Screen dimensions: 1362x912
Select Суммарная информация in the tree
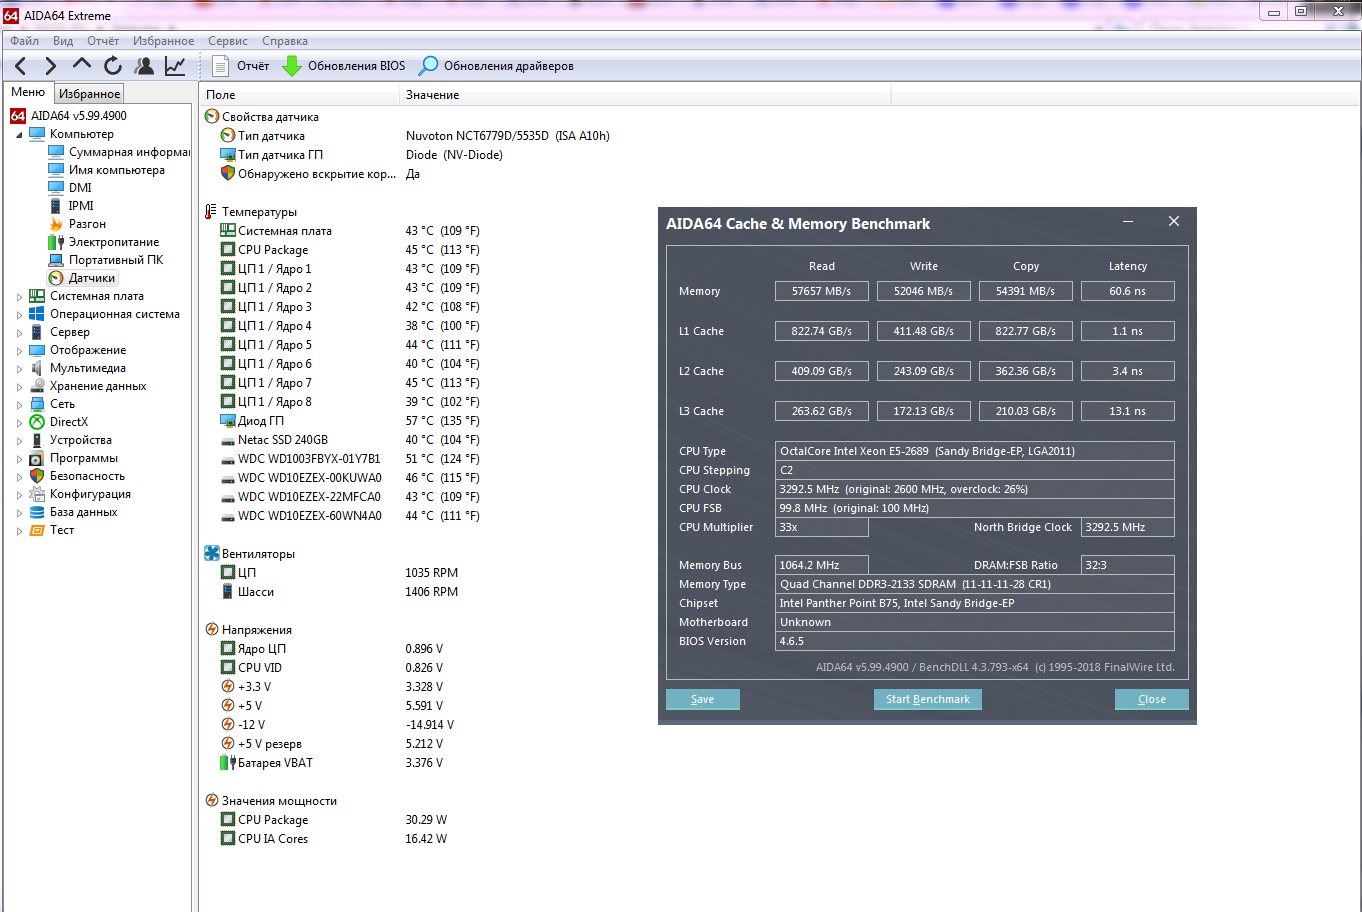pos(129,152)
